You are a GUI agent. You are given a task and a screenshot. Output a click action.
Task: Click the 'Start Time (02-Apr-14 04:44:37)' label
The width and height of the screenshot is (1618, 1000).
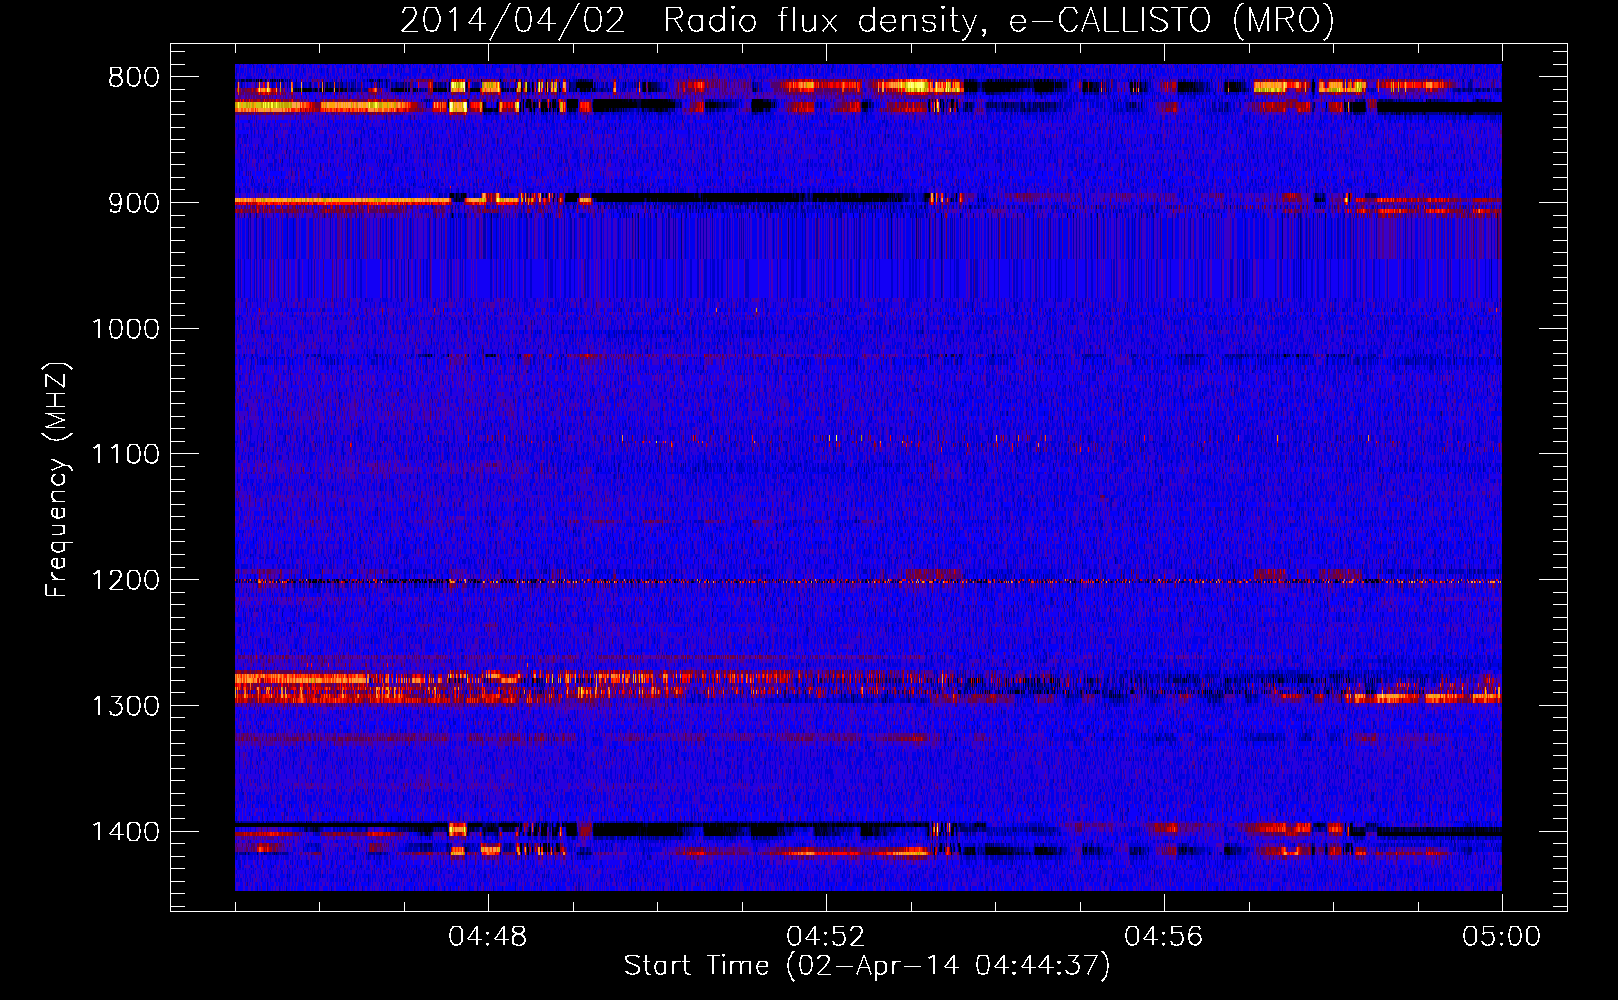867,966
